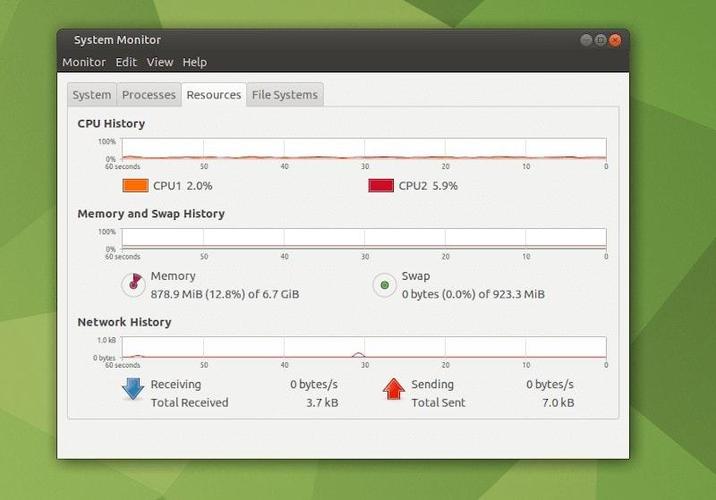Minimize the System Monitor window
The image size is (716, 500).
coord(586,40)
